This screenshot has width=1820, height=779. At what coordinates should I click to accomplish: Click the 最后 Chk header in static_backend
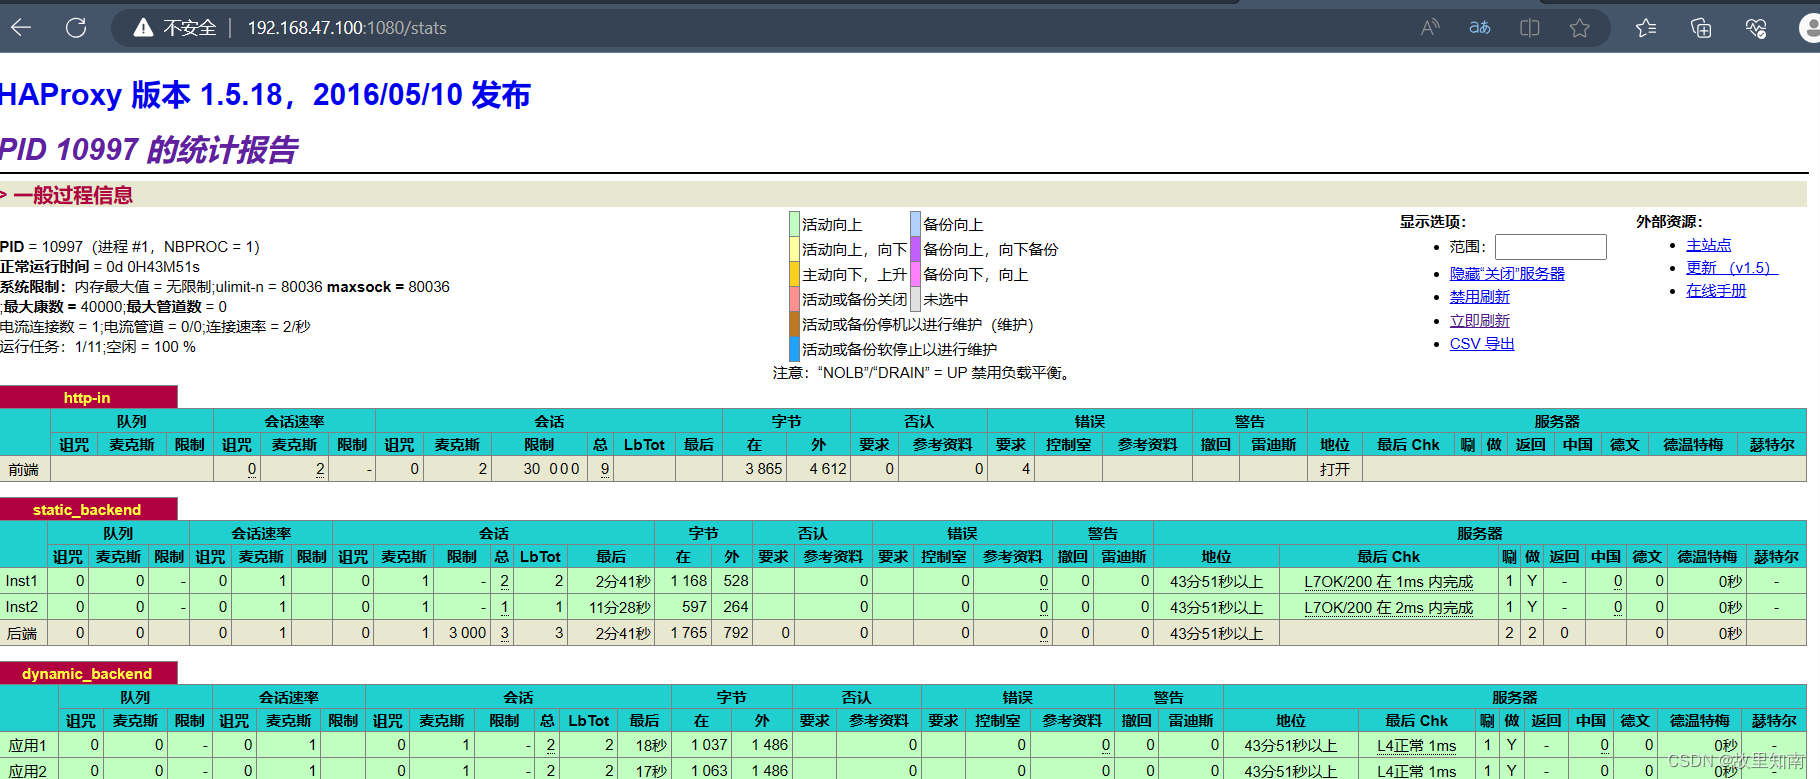[1388, 557]
